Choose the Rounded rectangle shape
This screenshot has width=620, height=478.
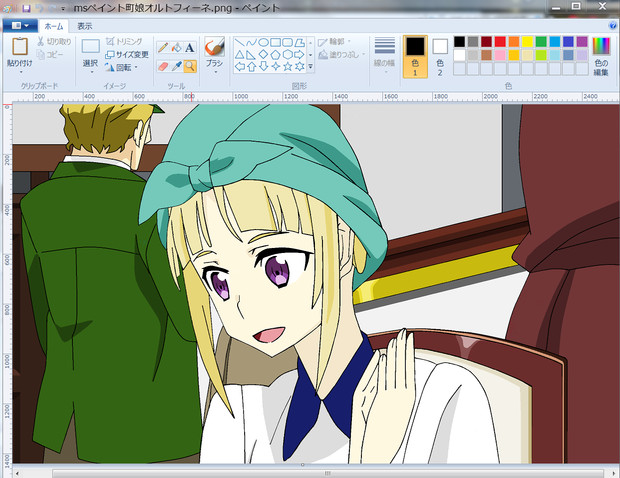coord(287,42)
